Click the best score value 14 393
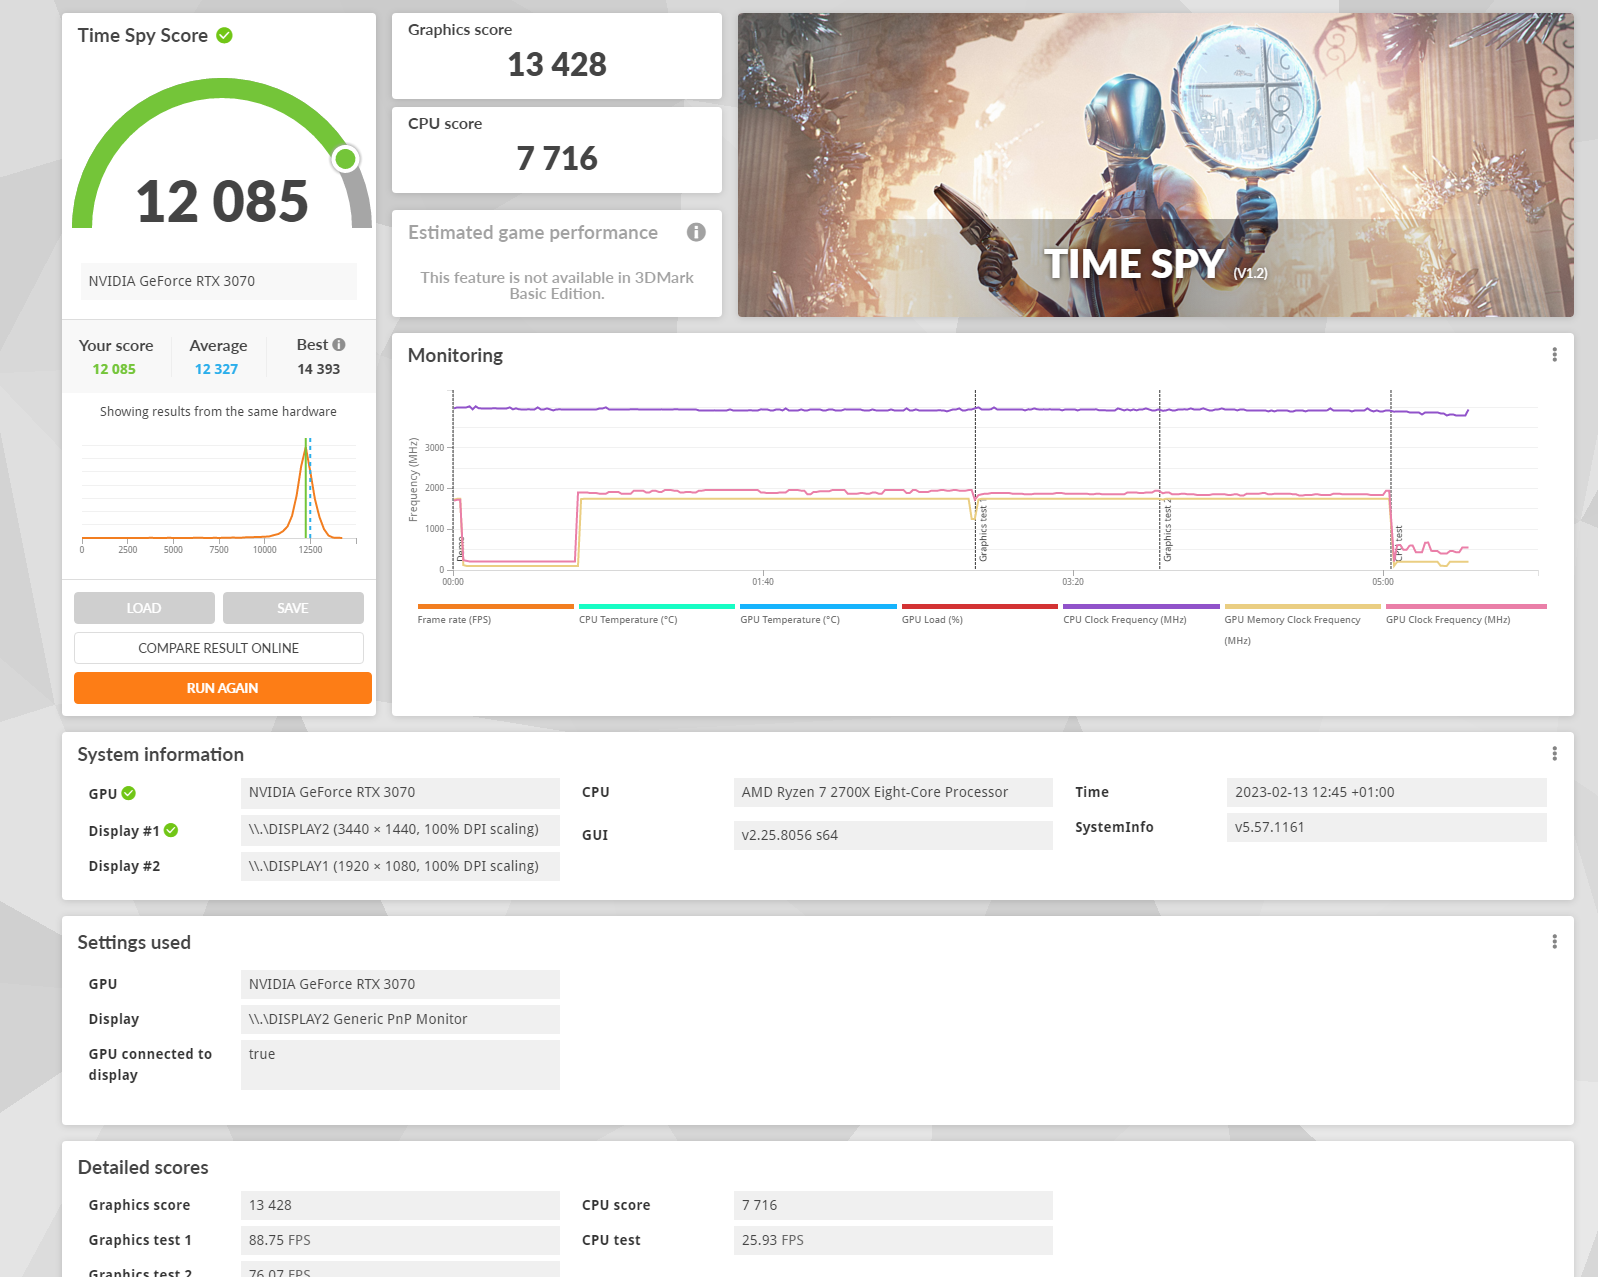 click(x=318, y=369)
